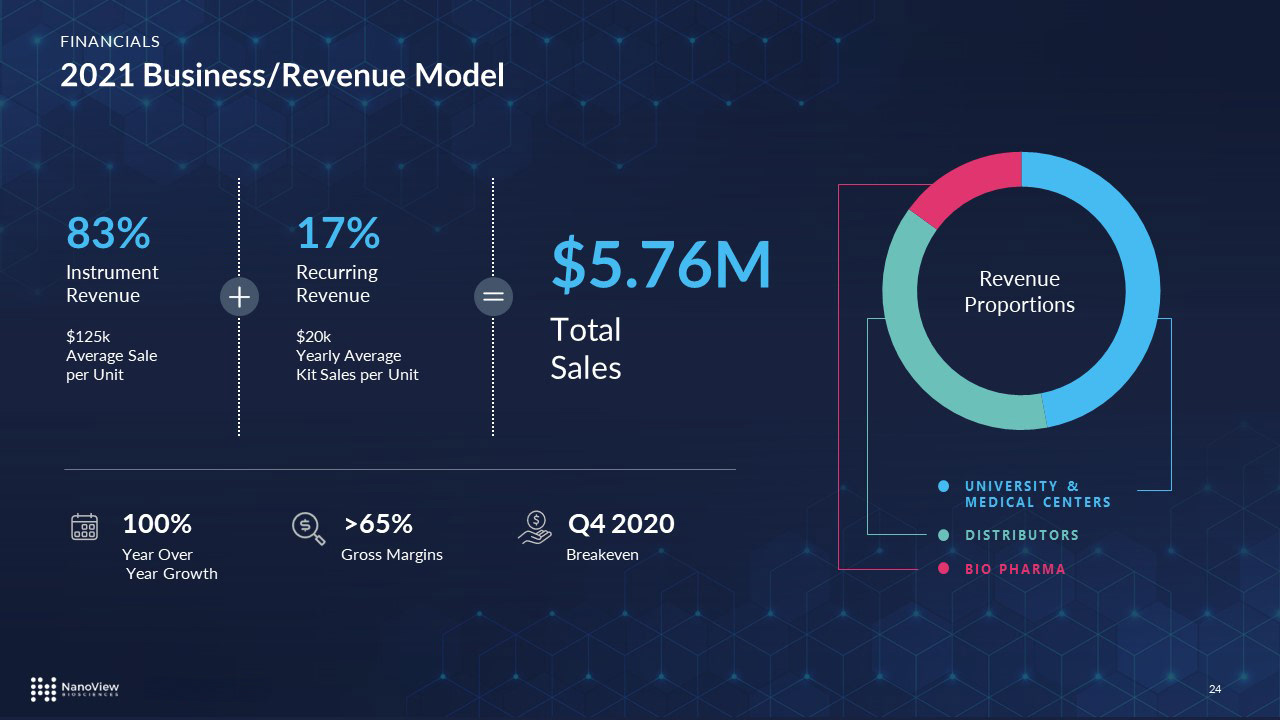Click the NanoView logo
This screenshot has height=720, width=1280.
pos(75,688)
